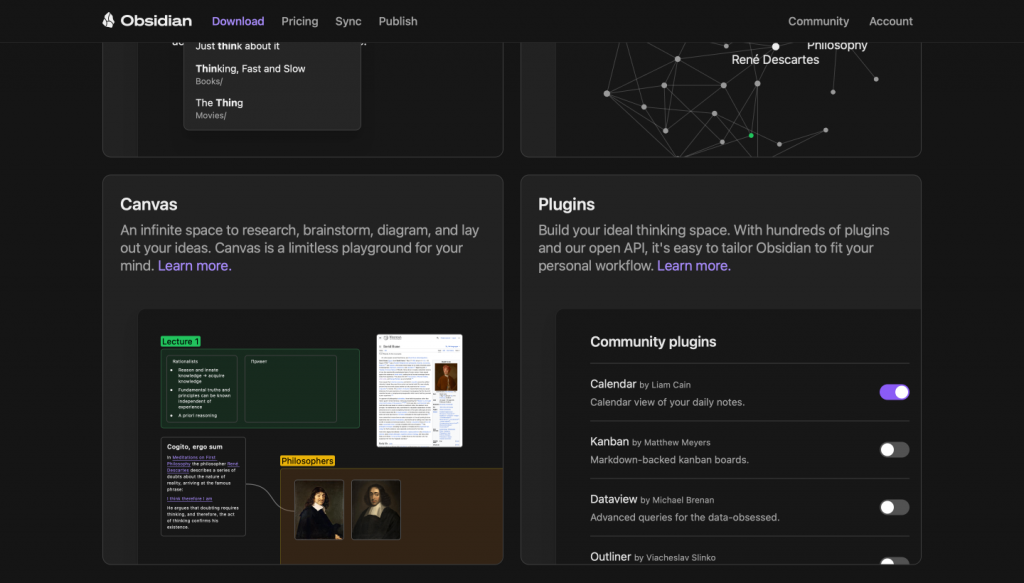Follow Learn more link in Canvas section
This screenshot has height=583, width=1024.
195,266
